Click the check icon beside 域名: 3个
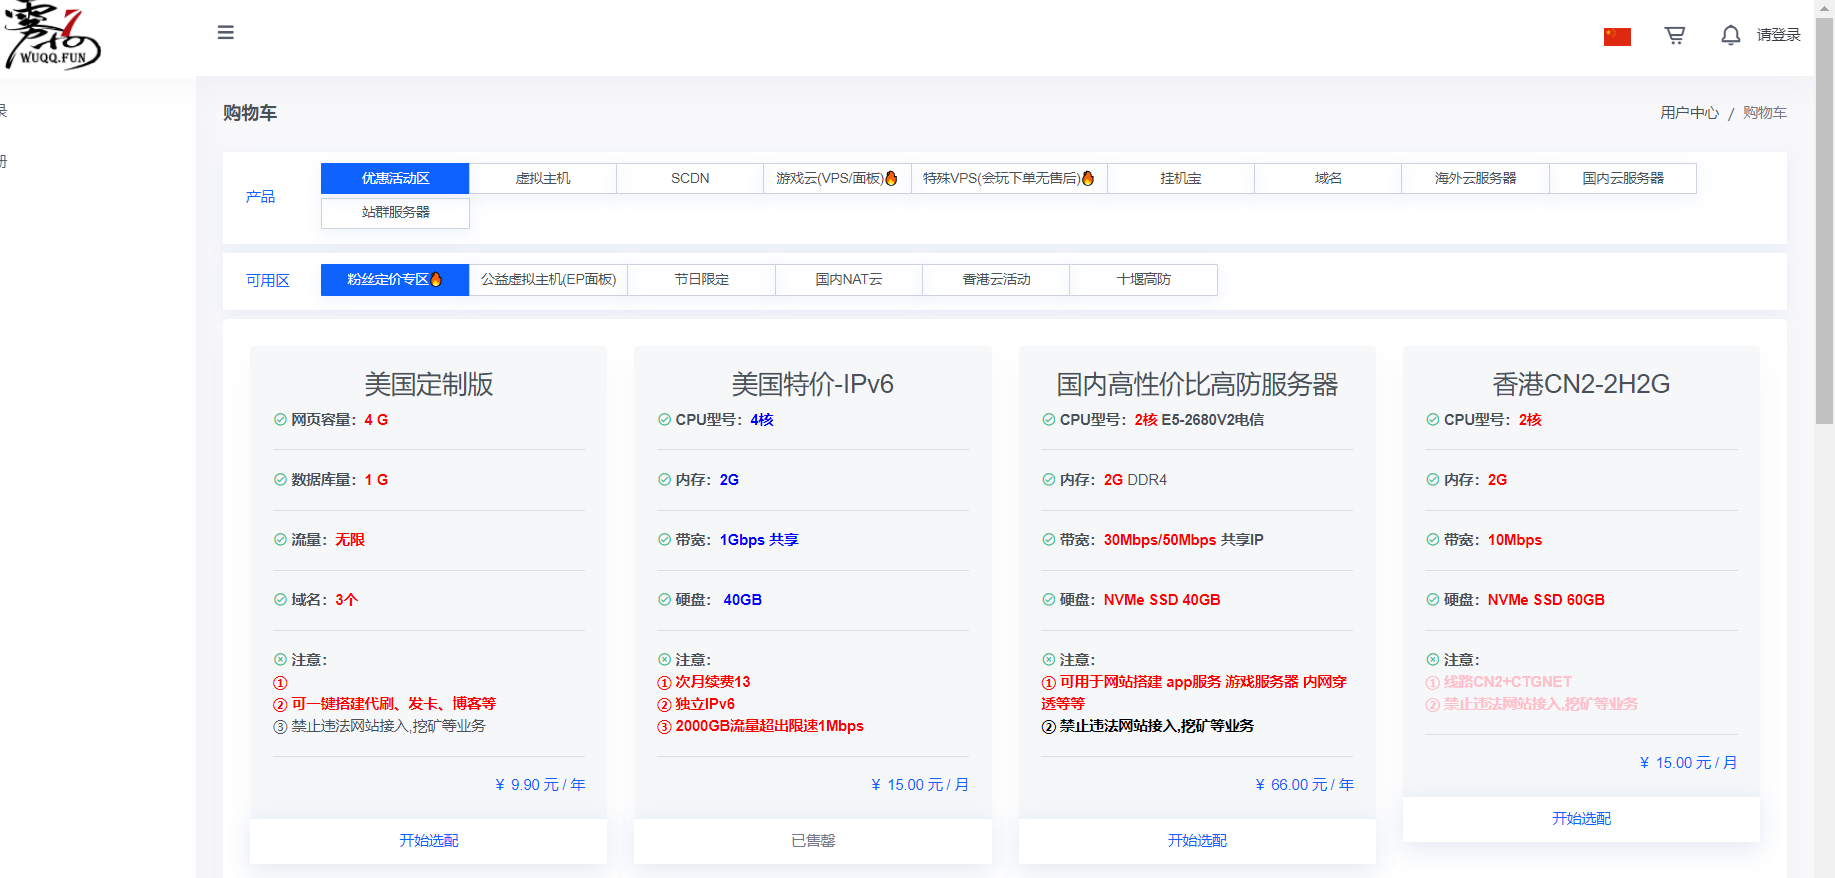This screenshot has width=1835, height=878. [x=280, y=600]
